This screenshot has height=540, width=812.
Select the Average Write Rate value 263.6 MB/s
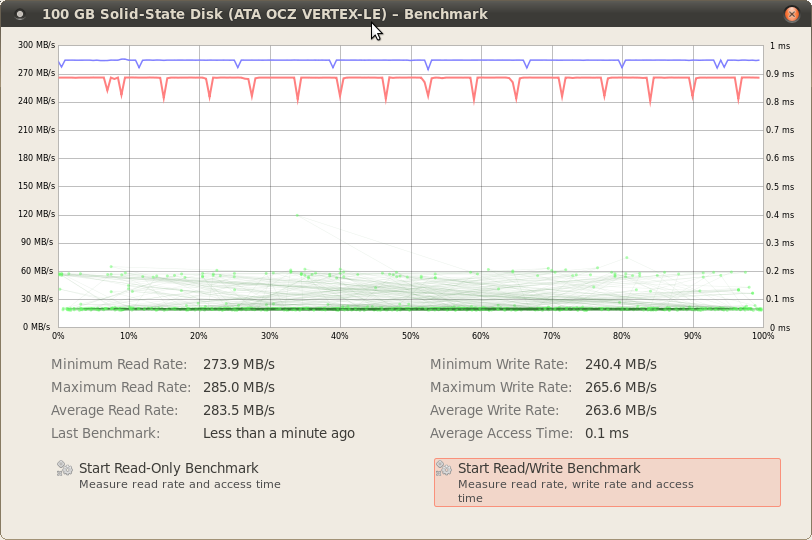click(x=621, y=410)
